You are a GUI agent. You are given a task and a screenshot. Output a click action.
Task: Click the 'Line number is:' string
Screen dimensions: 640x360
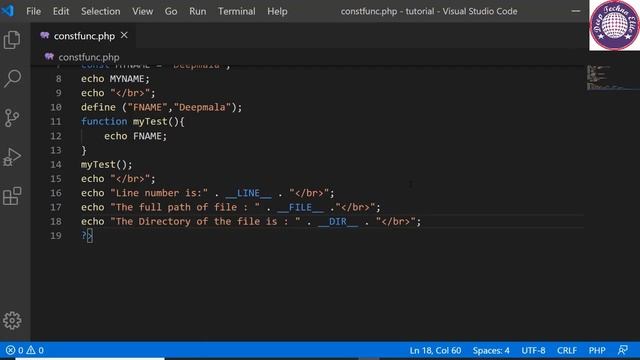click(159, 193)
